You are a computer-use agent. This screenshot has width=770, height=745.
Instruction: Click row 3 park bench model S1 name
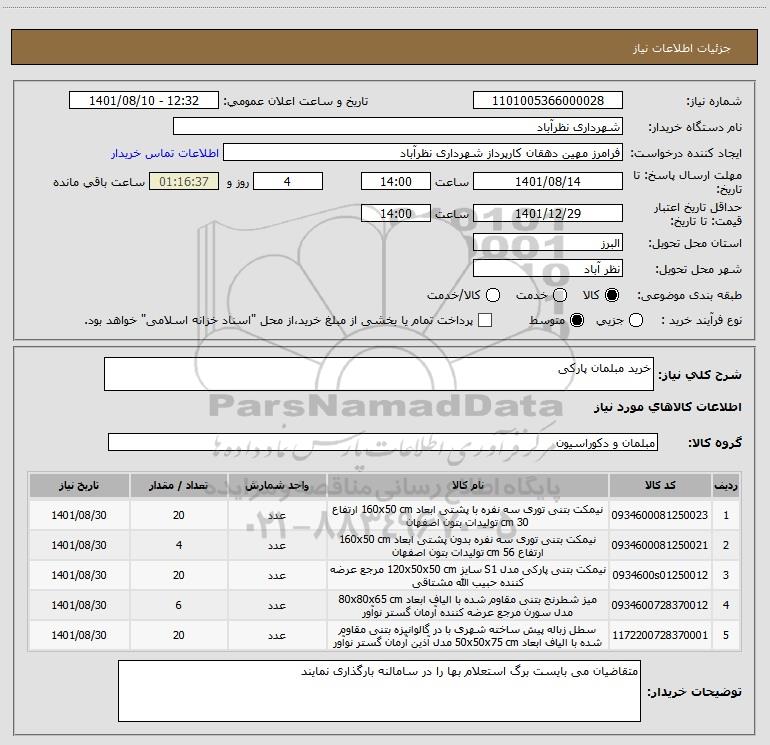468,576
